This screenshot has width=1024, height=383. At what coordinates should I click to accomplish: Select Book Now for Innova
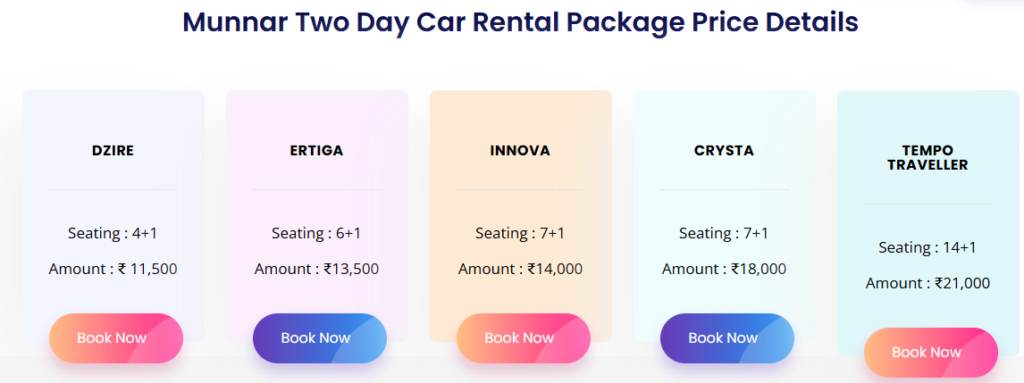(x=523, y=338)
